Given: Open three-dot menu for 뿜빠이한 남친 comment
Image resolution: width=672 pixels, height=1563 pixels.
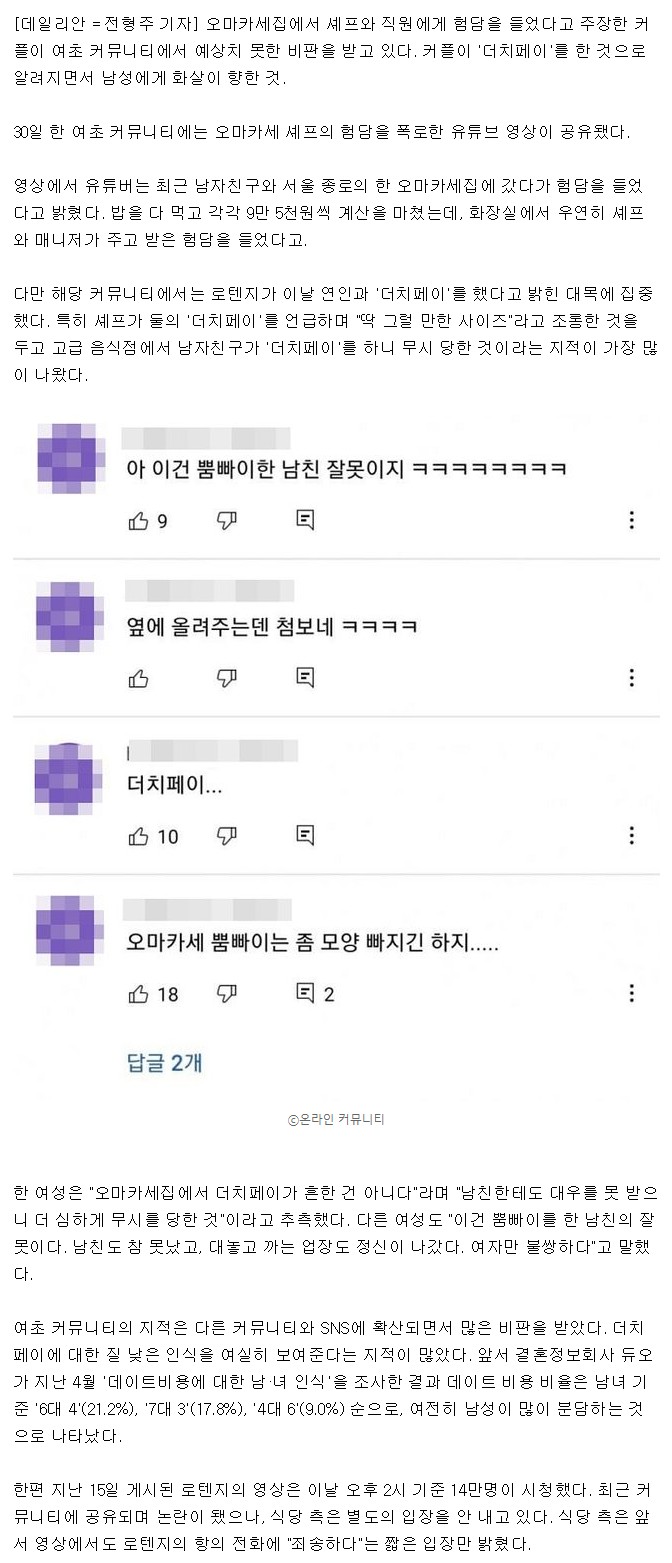Looking at the screenshot, I should [x=631, y=520].
